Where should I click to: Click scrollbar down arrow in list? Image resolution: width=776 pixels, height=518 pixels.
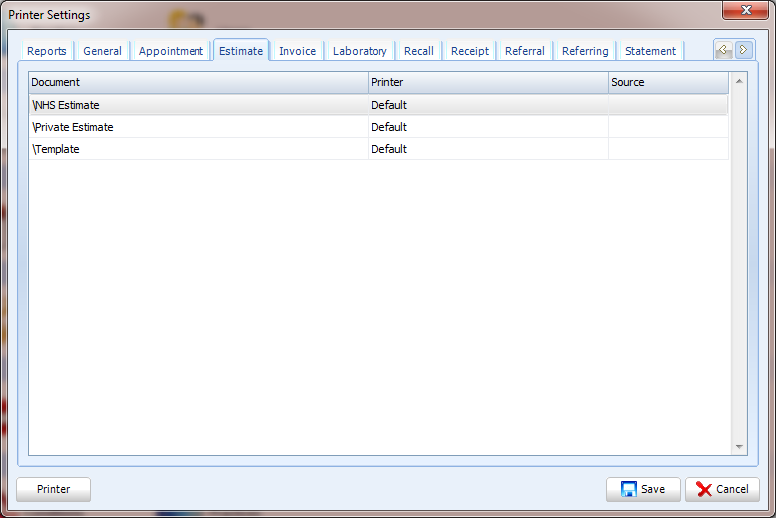pyautogui.click(x=739, y=446)
